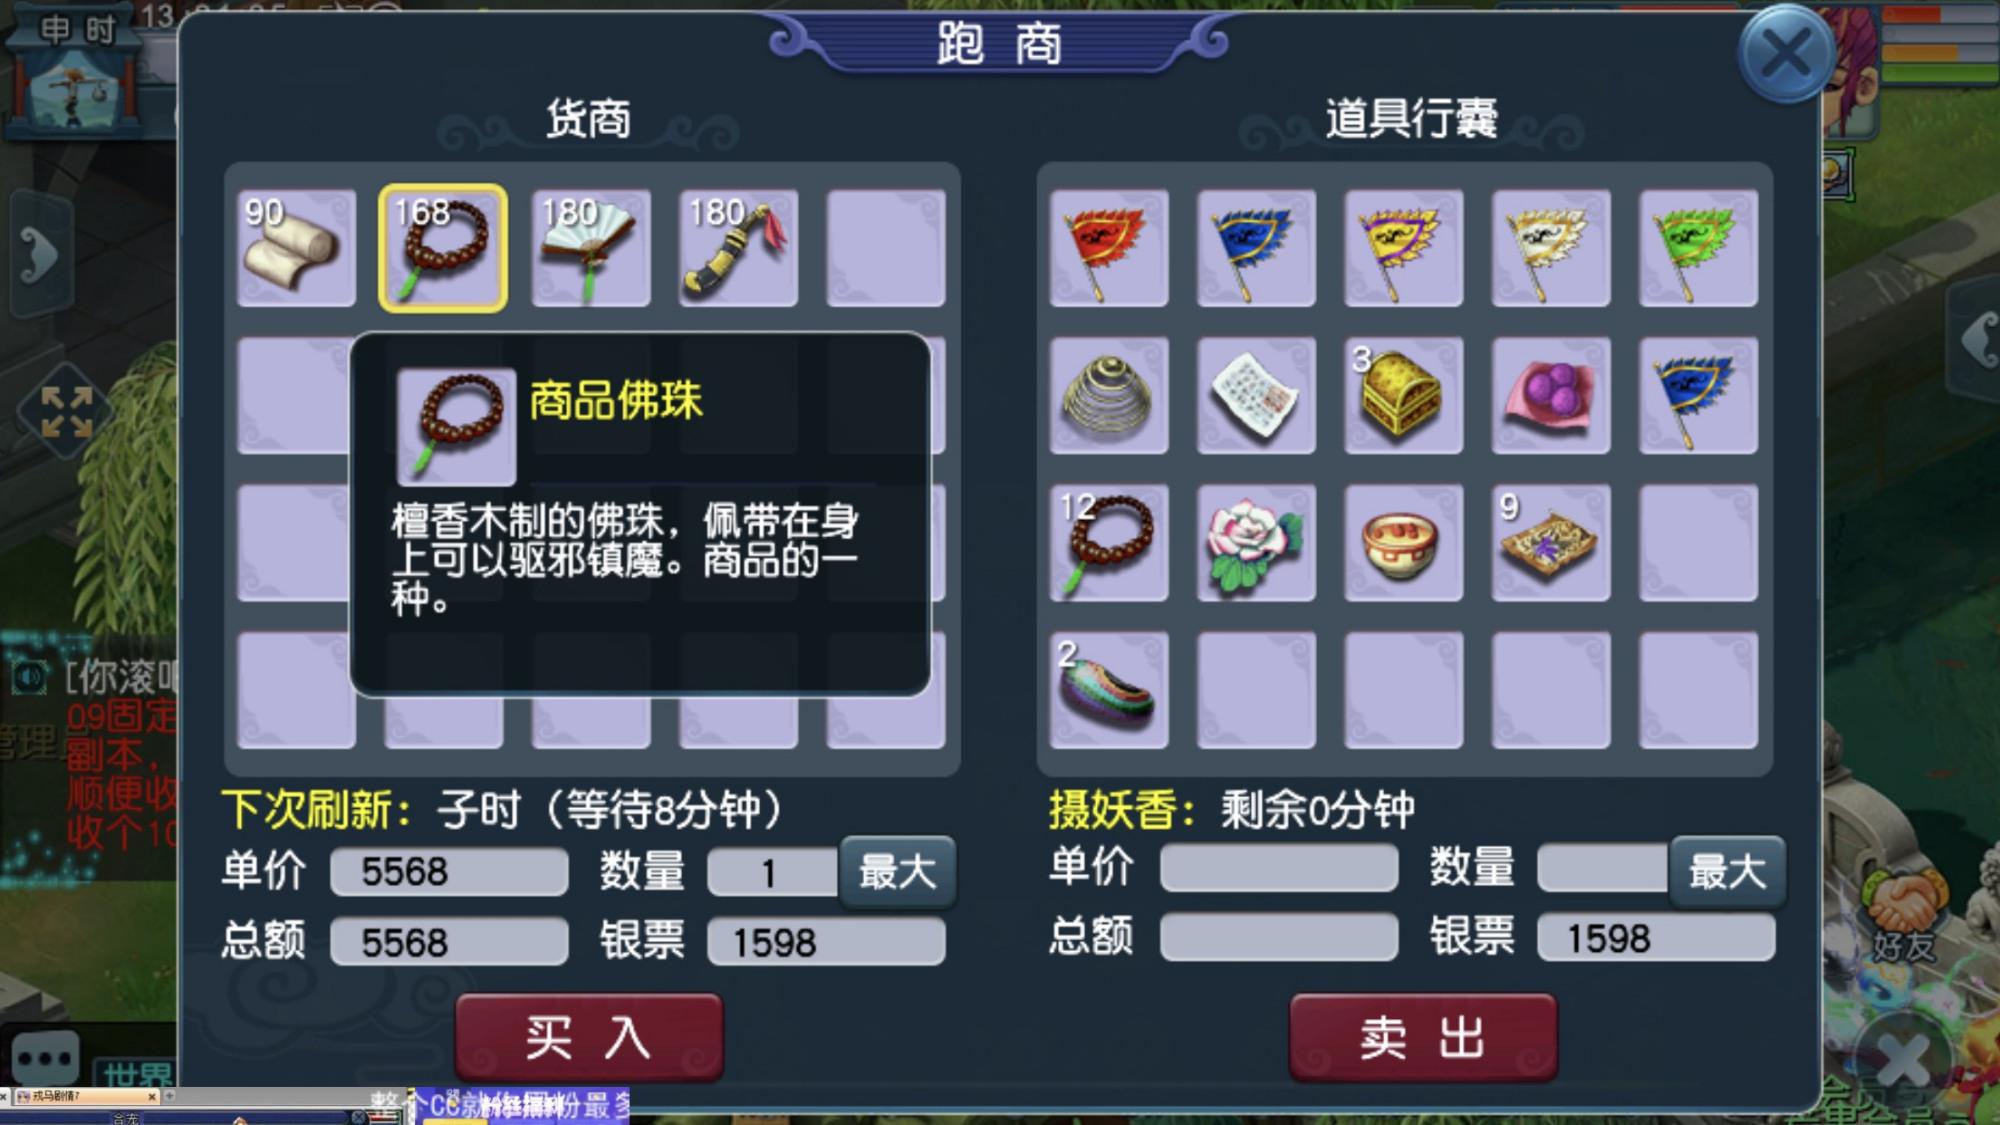
Task: Select the prayer beads stack of 12
Action: (1109, 543)
